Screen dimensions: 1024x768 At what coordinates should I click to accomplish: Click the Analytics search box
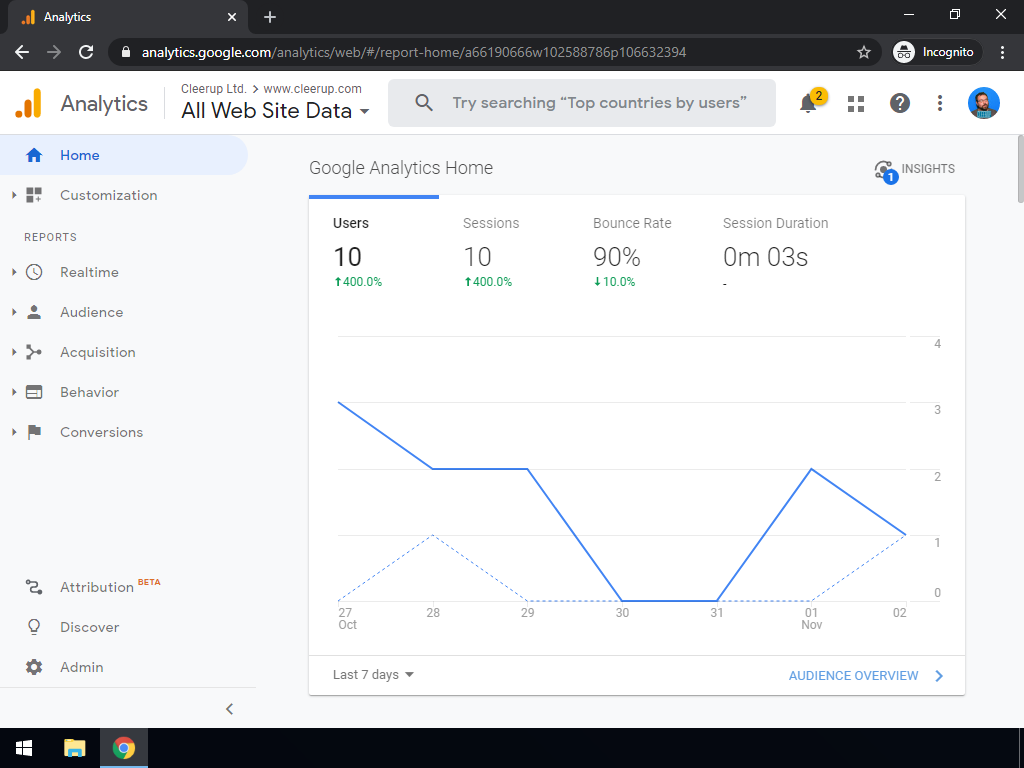point(598,103)
